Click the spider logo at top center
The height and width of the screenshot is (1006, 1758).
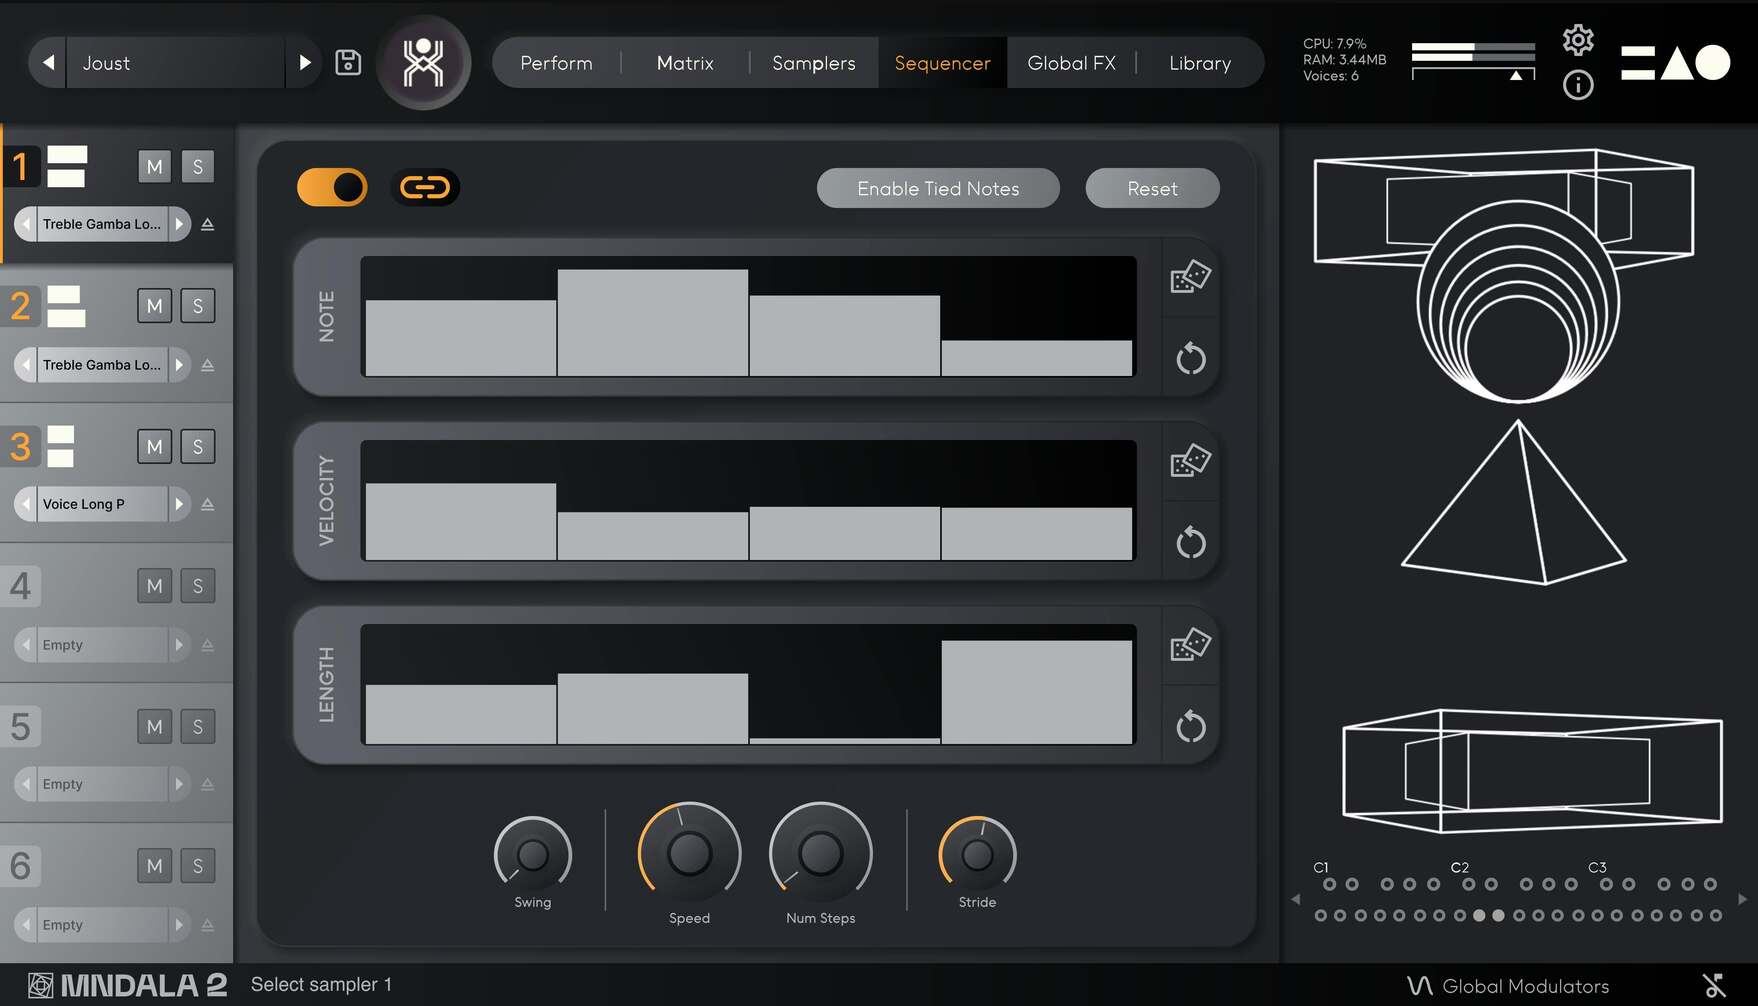(x=423, y=62)
